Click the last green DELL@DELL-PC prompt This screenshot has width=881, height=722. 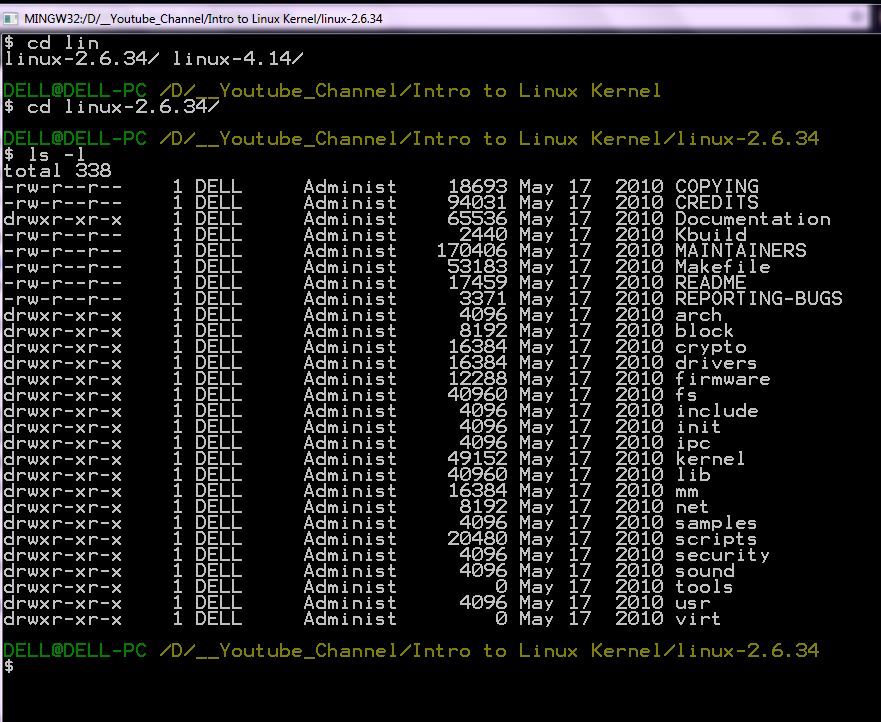click(x=75, y=651)
